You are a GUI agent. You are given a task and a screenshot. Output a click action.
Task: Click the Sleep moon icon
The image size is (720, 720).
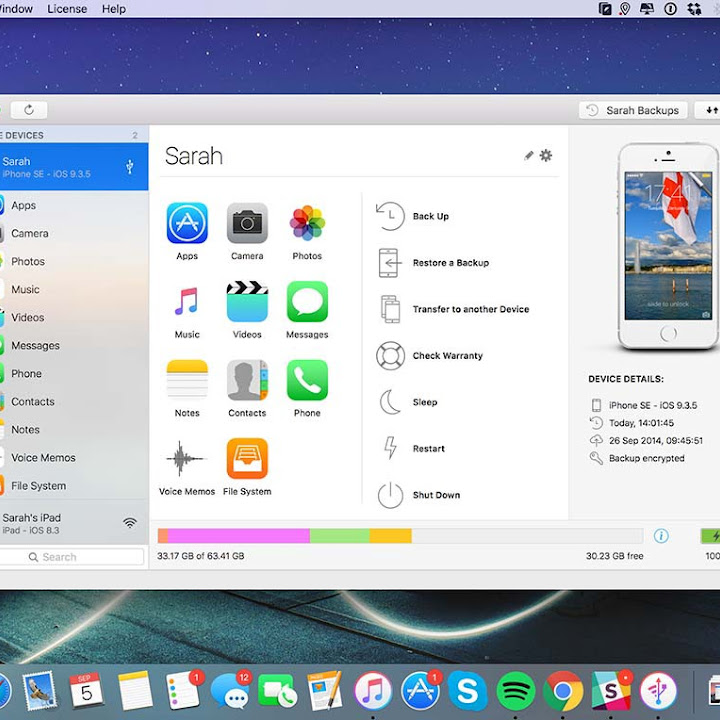[390, 402]
